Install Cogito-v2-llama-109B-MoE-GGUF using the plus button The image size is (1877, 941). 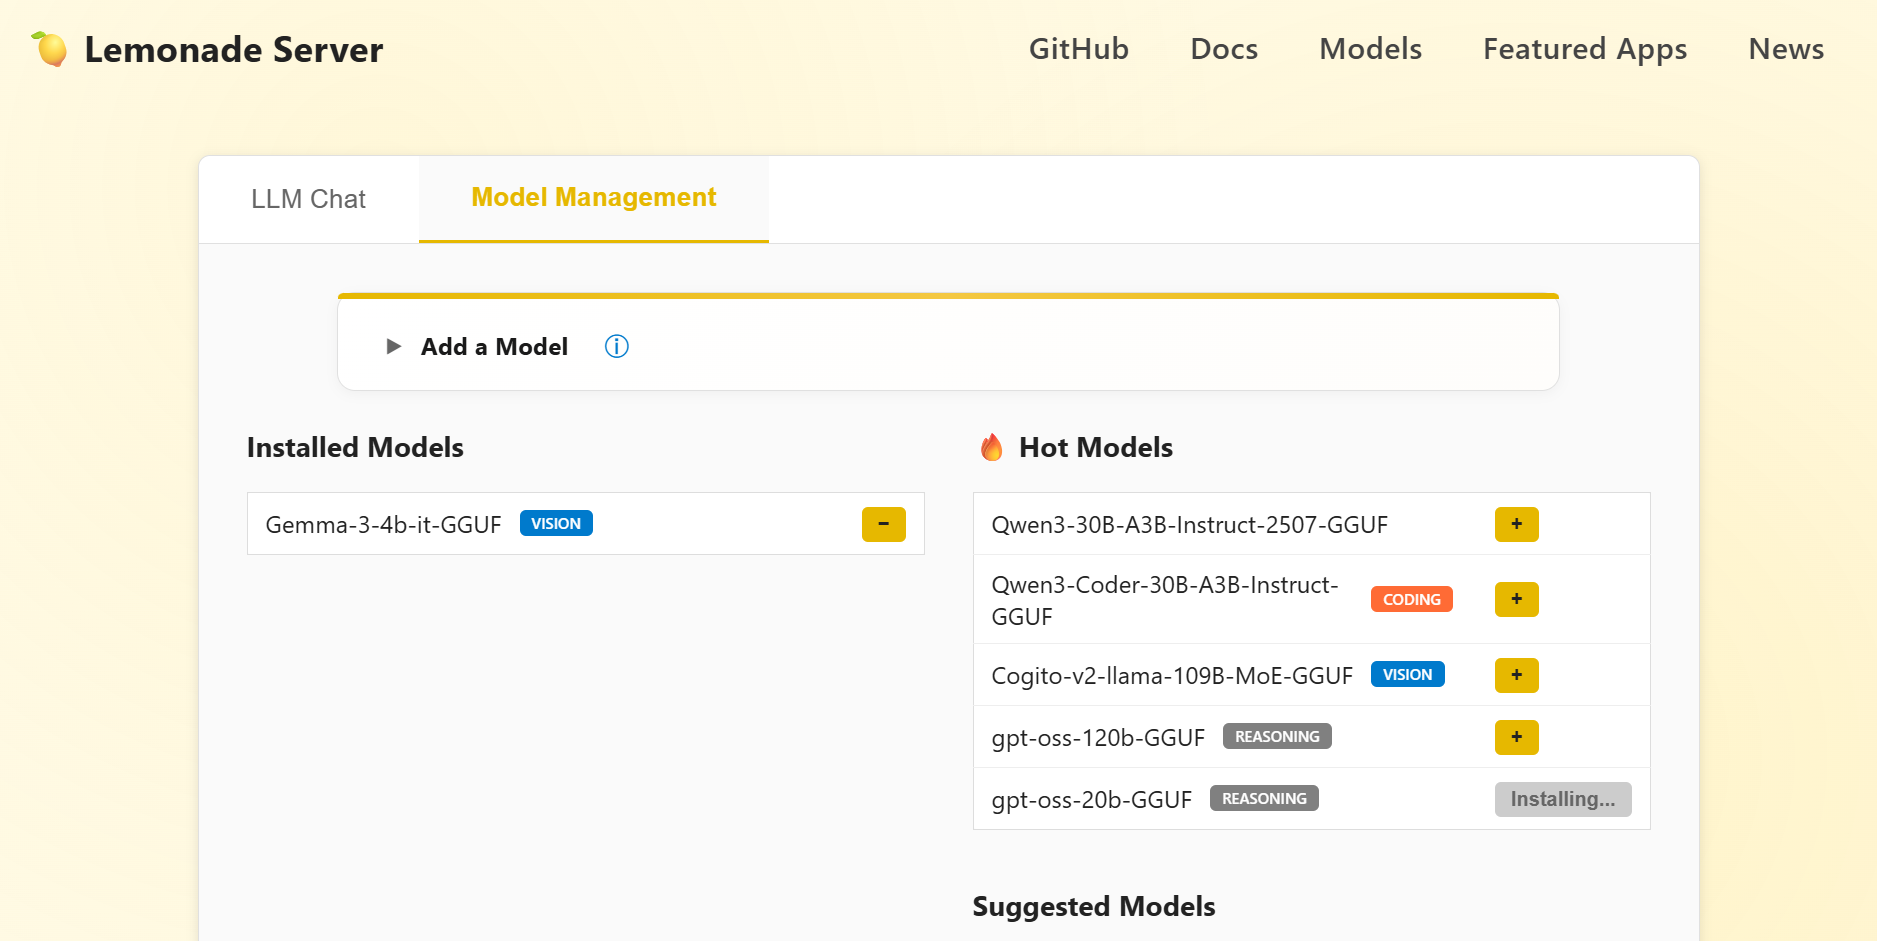[1516, 675]
